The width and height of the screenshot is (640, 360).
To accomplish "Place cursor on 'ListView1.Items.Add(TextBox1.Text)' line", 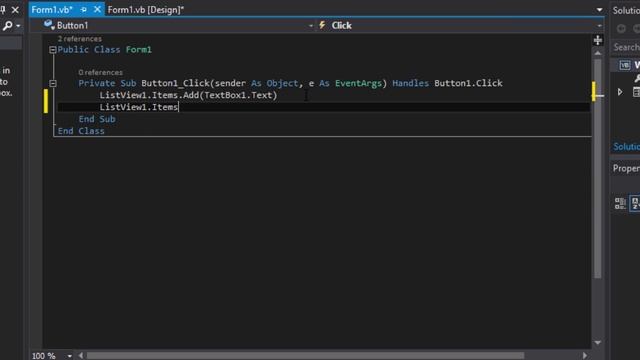I will 188,95.
